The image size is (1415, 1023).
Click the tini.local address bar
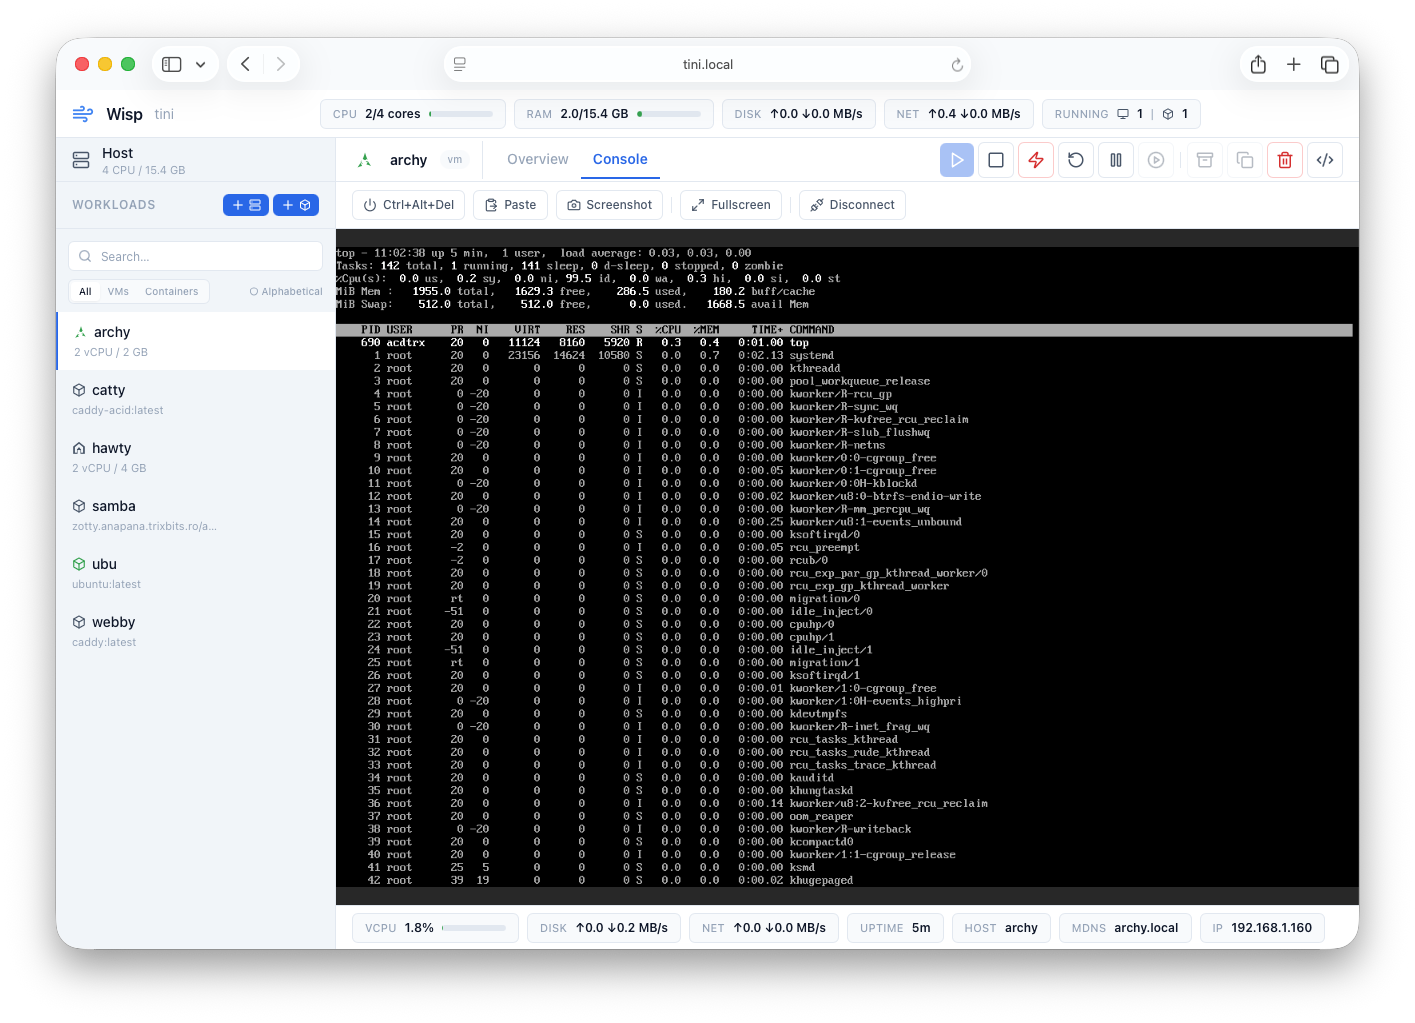pyautogui.click(x=707, y=64)
